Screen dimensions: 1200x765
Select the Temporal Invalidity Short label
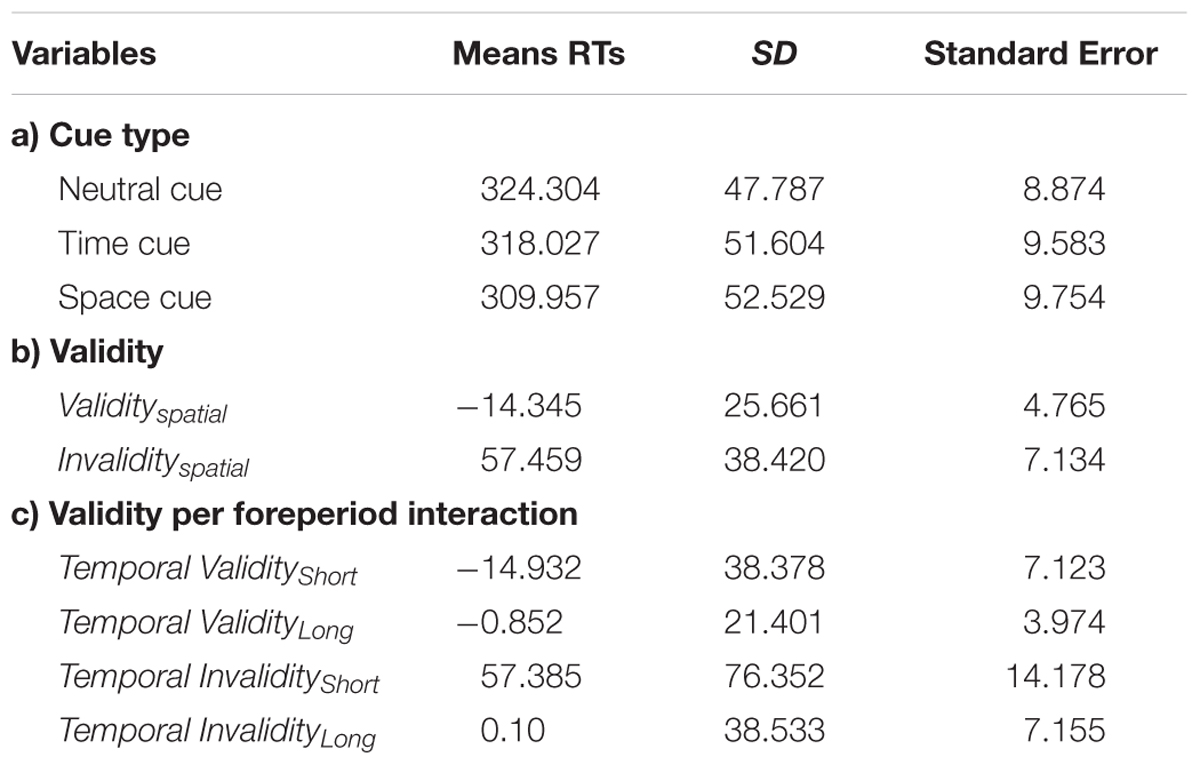(x=219, y=679)
